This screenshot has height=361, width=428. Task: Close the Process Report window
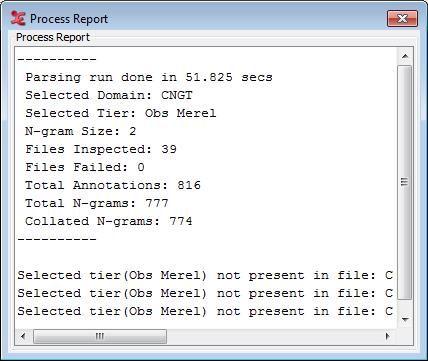tap(402, 18)
